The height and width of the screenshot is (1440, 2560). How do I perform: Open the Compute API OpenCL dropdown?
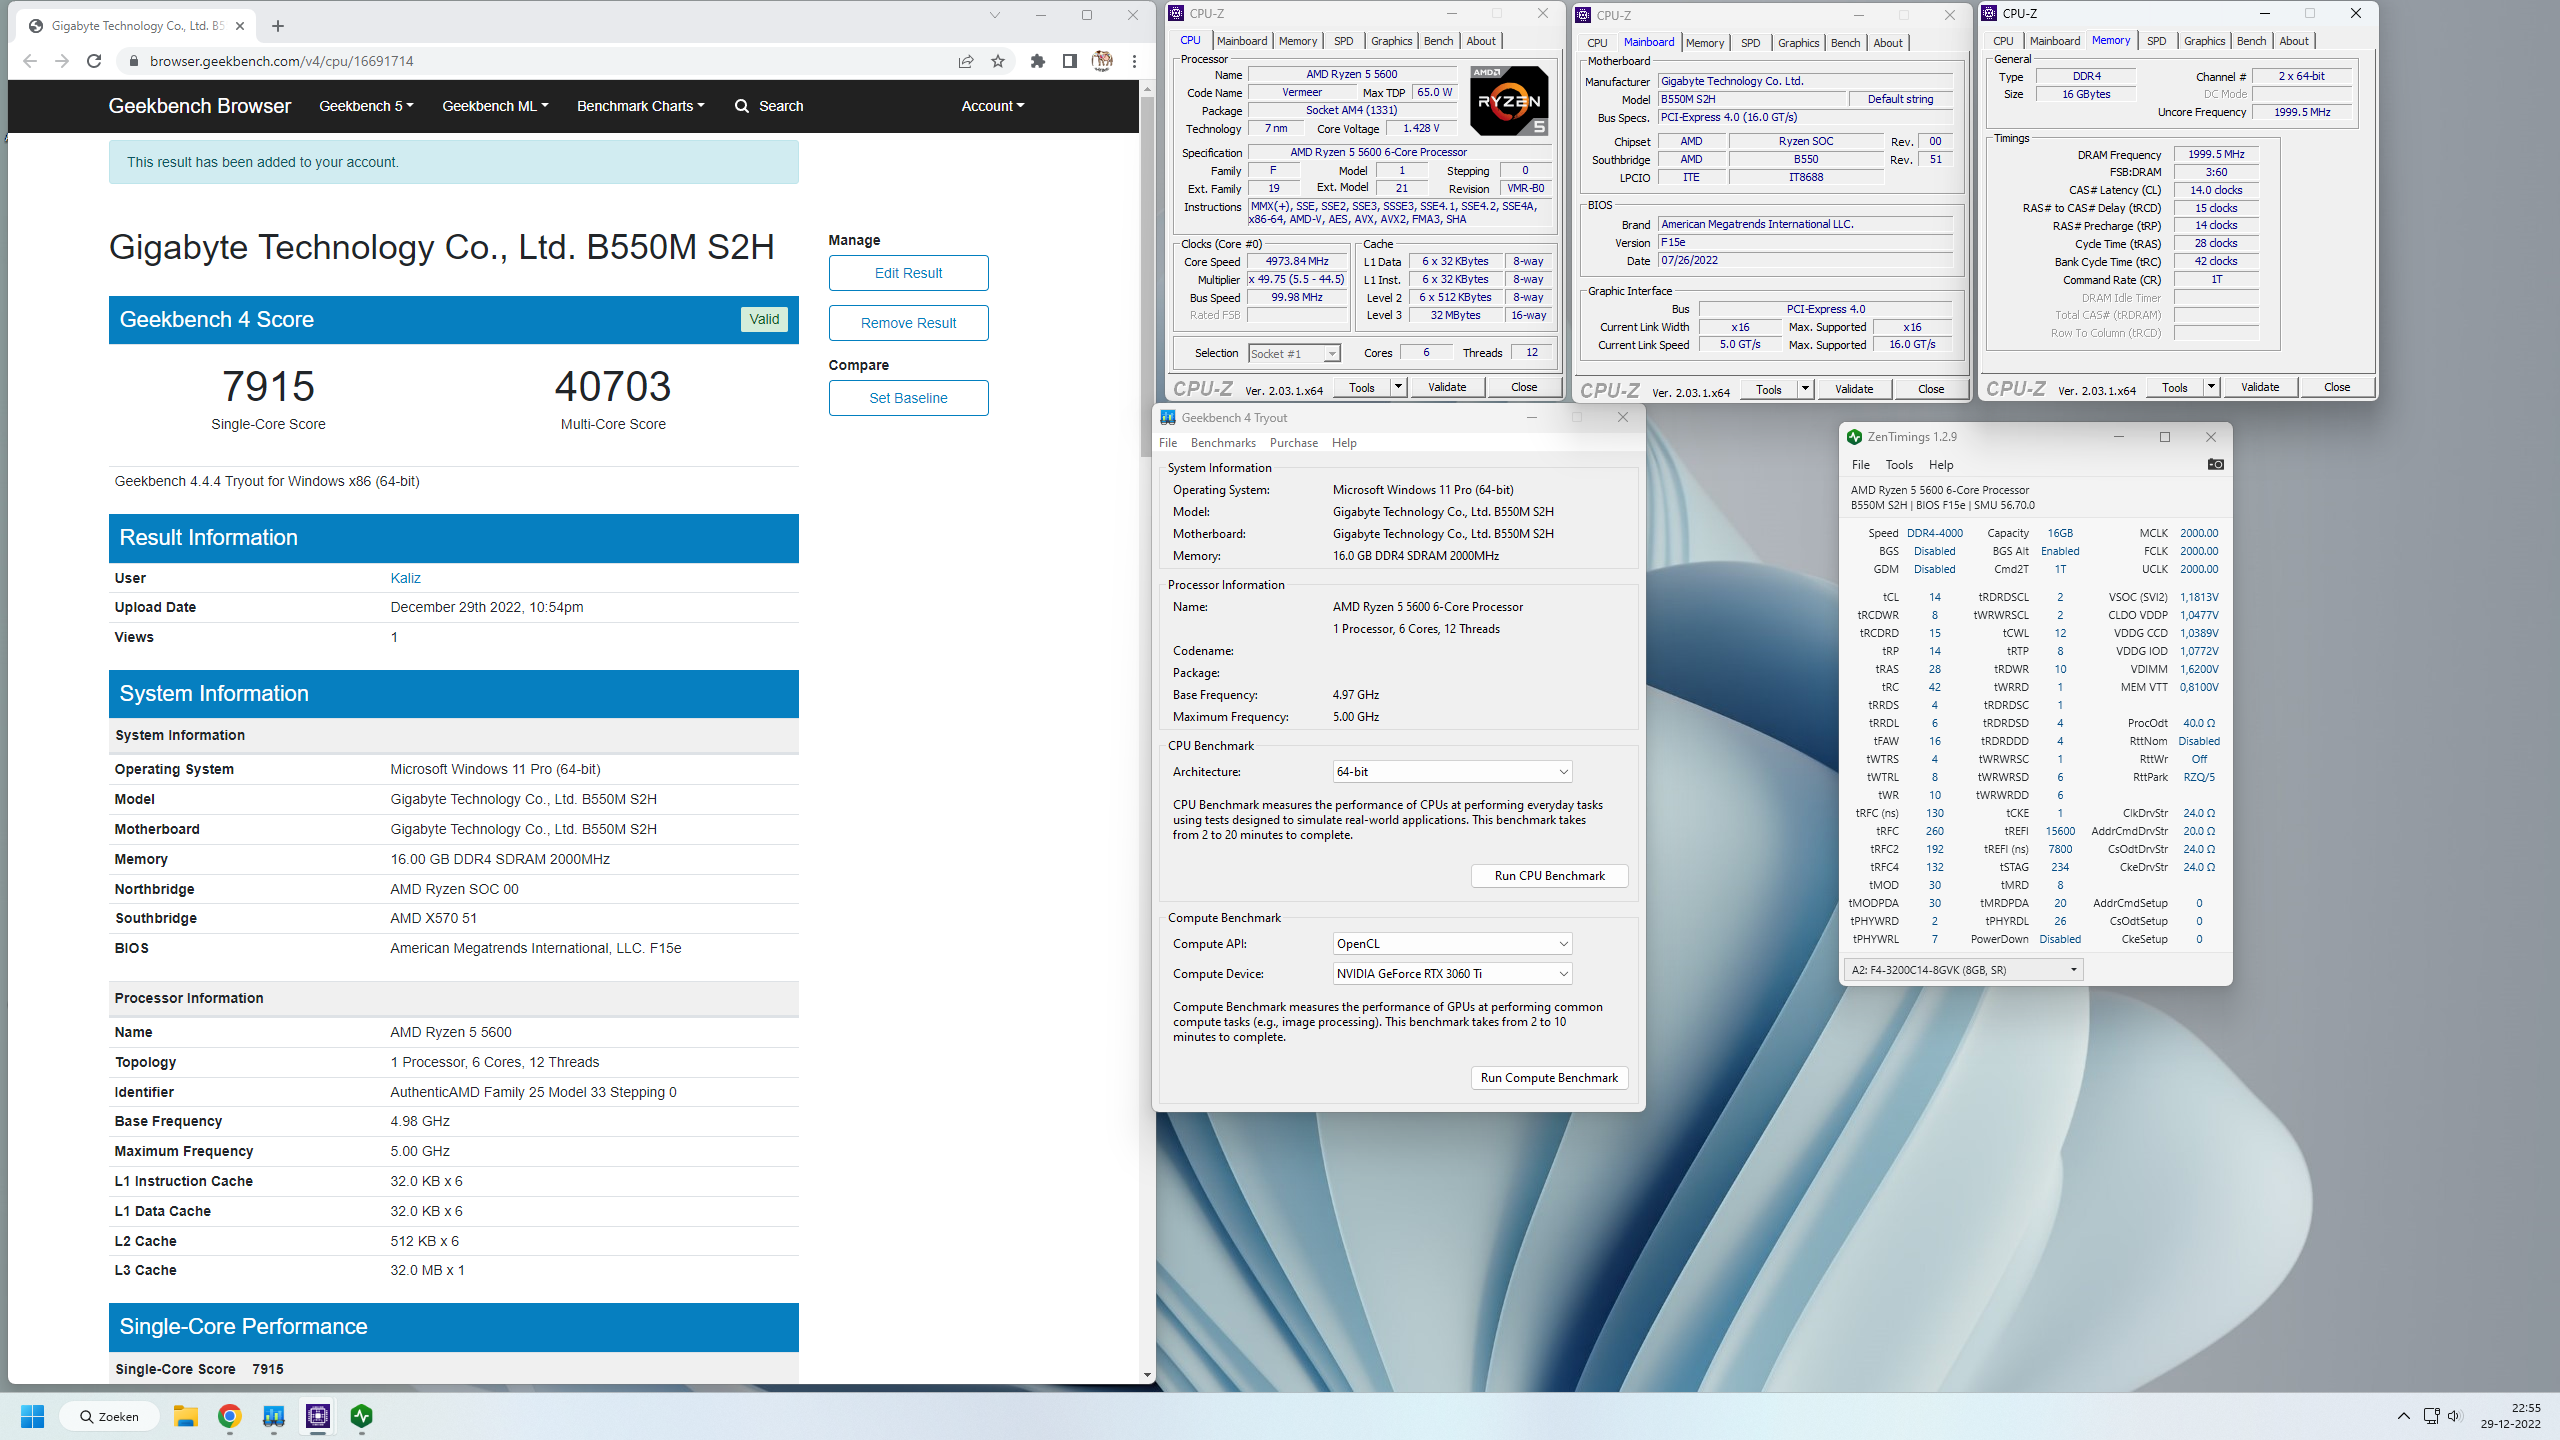(1452, 944)
